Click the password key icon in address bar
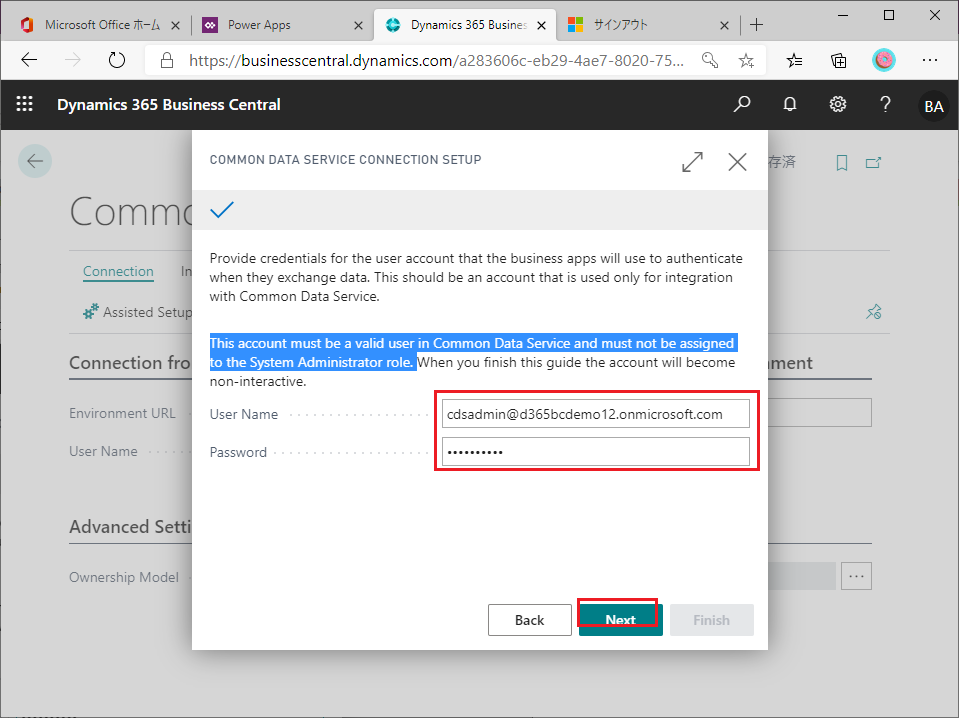 tap(709, 60)
